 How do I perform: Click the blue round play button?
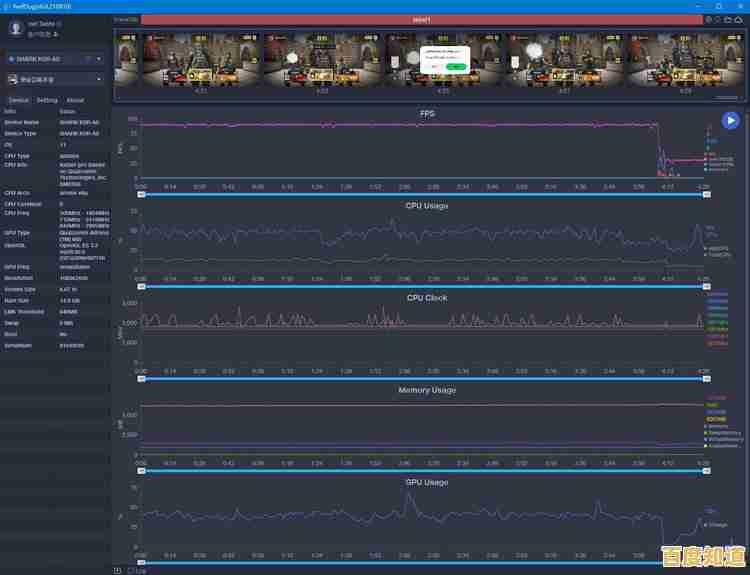(731, 120)
